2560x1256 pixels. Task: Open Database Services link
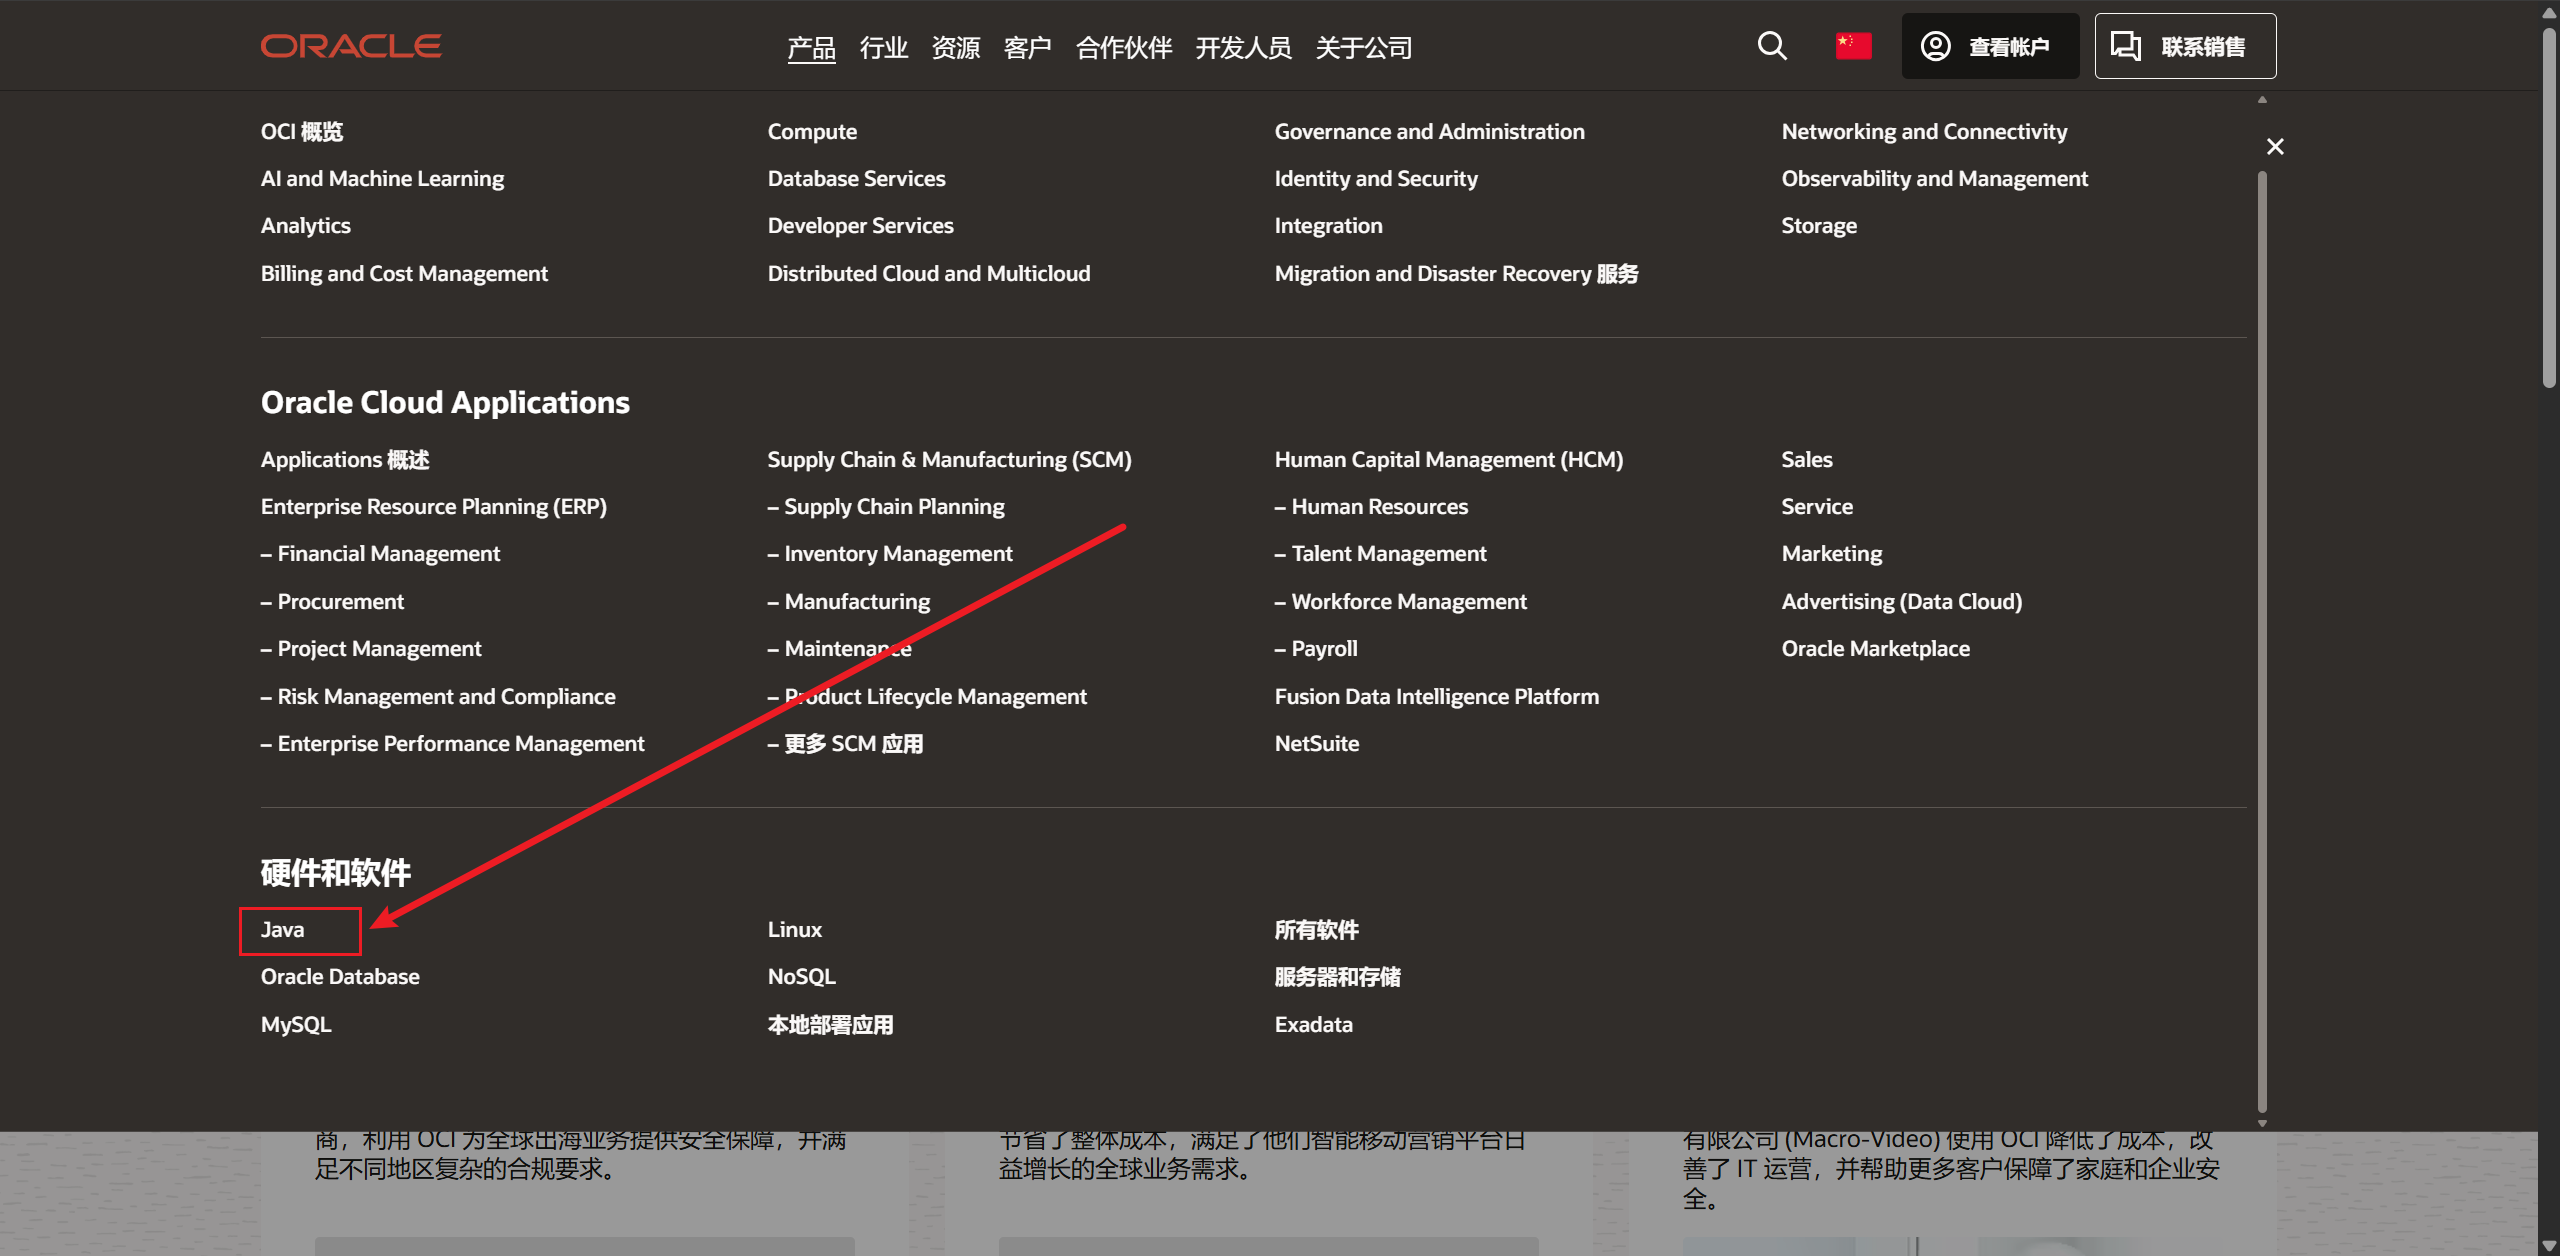pos(857,179)
